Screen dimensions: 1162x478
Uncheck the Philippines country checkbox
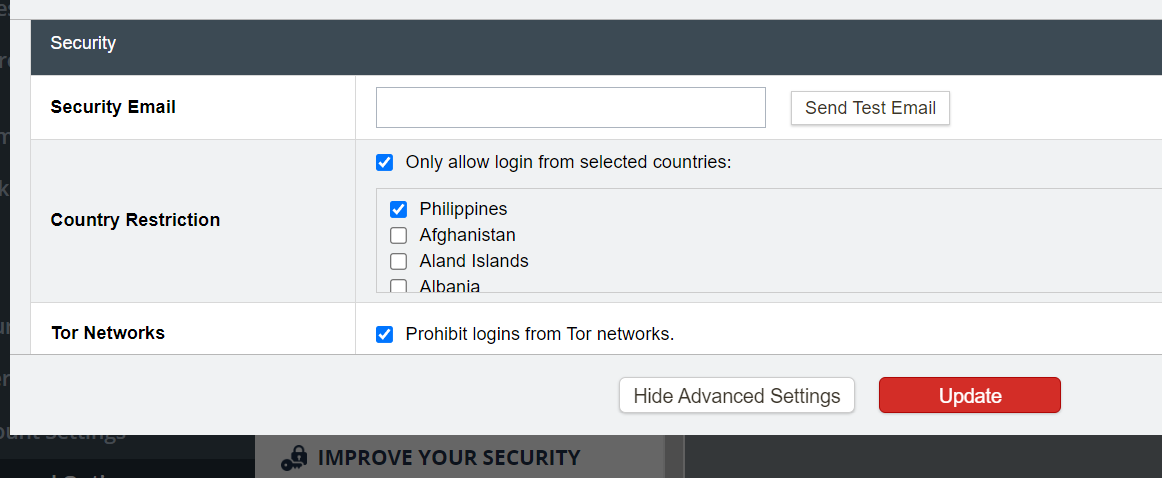[398, 209]
